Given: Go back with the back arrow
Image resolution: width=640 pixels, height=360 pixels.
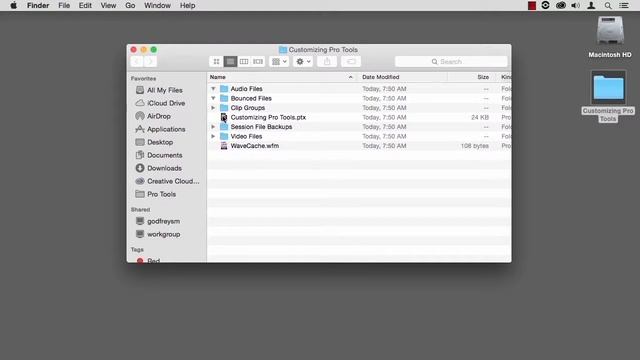Looking at the screenshot, I should tap(137, 62).
